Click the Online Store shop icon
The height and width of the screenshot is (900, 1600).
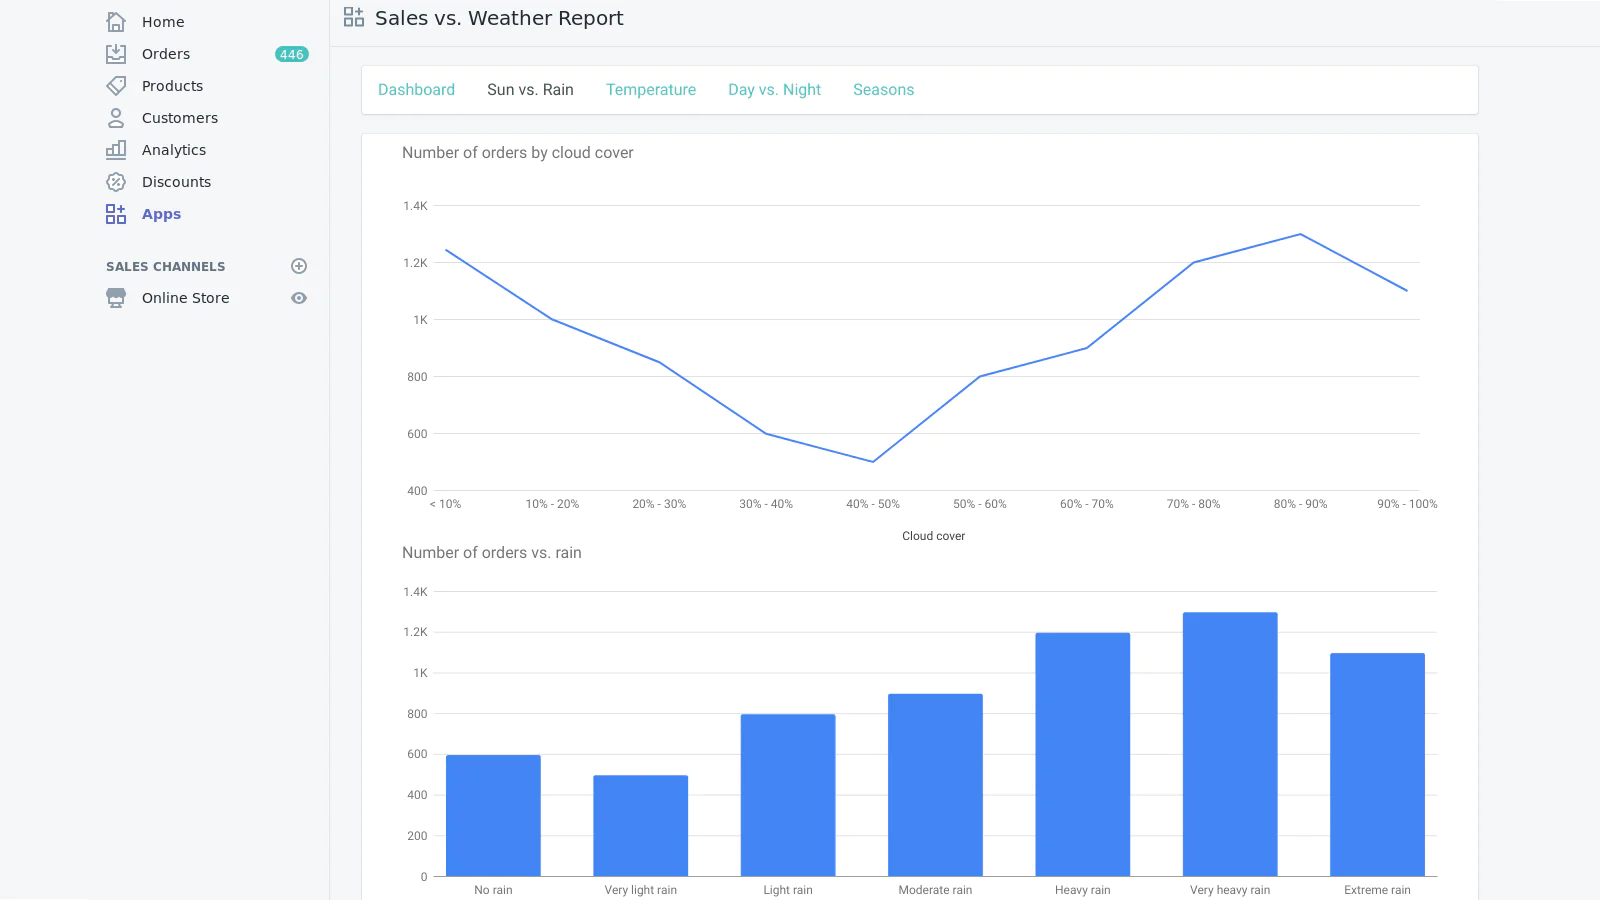(x=116, y=298)
